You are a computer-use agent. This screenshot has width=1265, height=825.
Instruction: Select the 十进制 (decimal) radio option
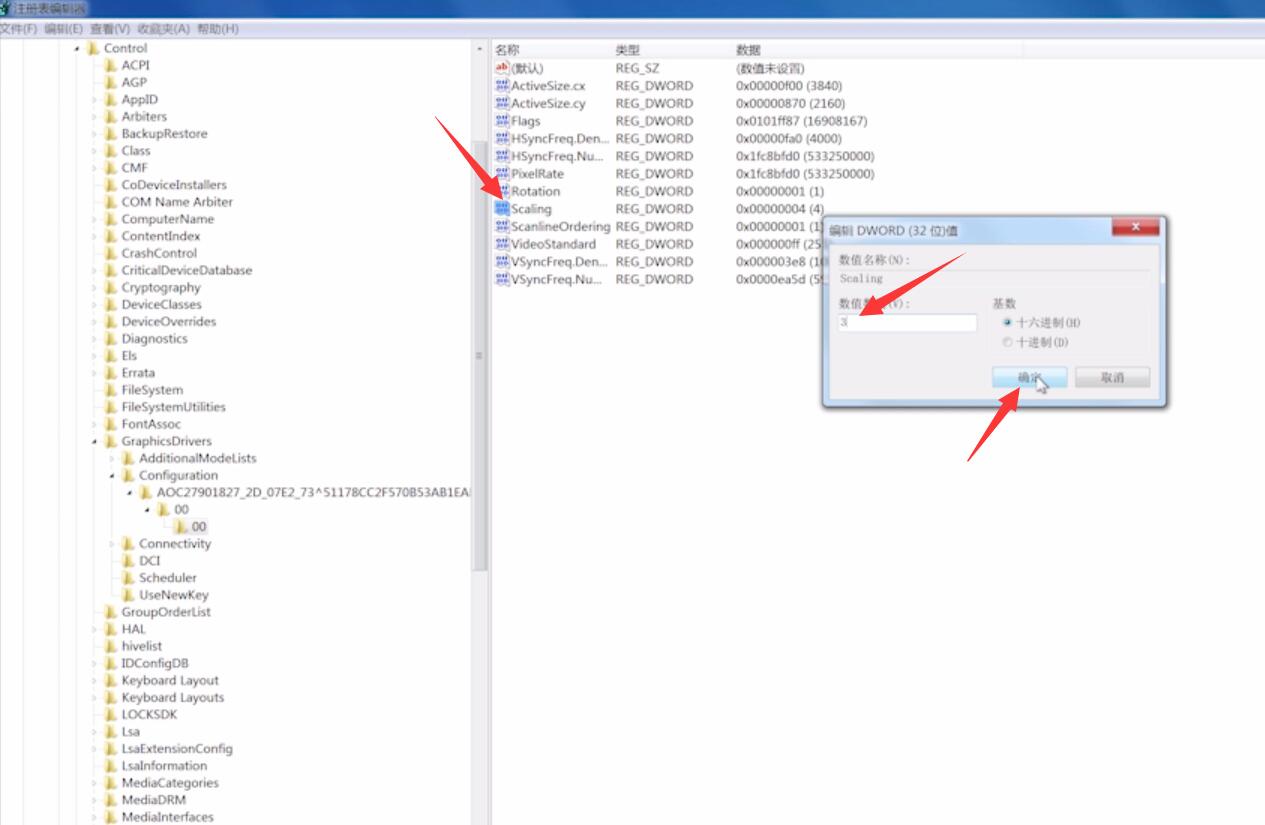coord(1008,342)
